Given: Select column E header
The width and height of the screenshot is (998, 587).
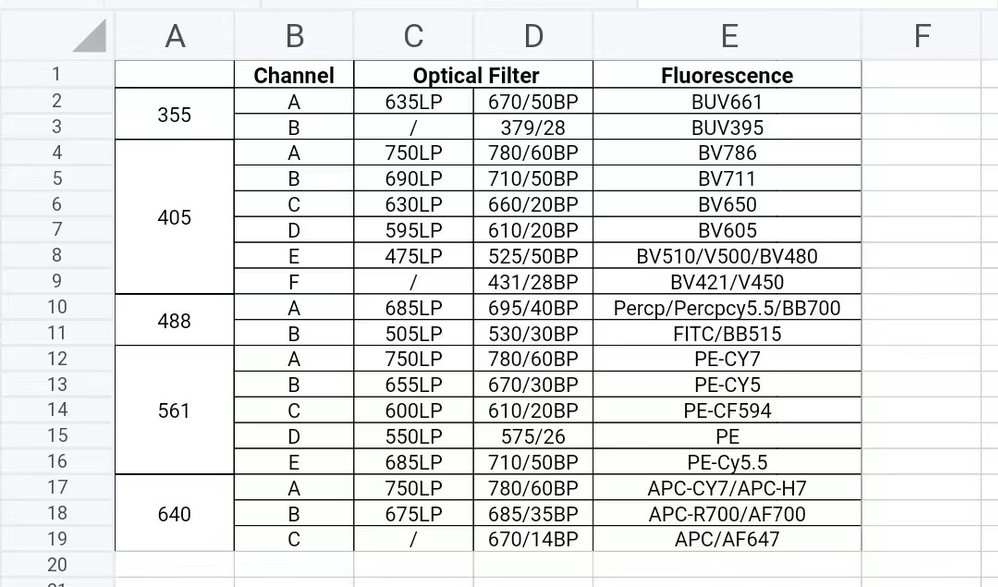Looking at the screenshot, I should pos(728,36).
